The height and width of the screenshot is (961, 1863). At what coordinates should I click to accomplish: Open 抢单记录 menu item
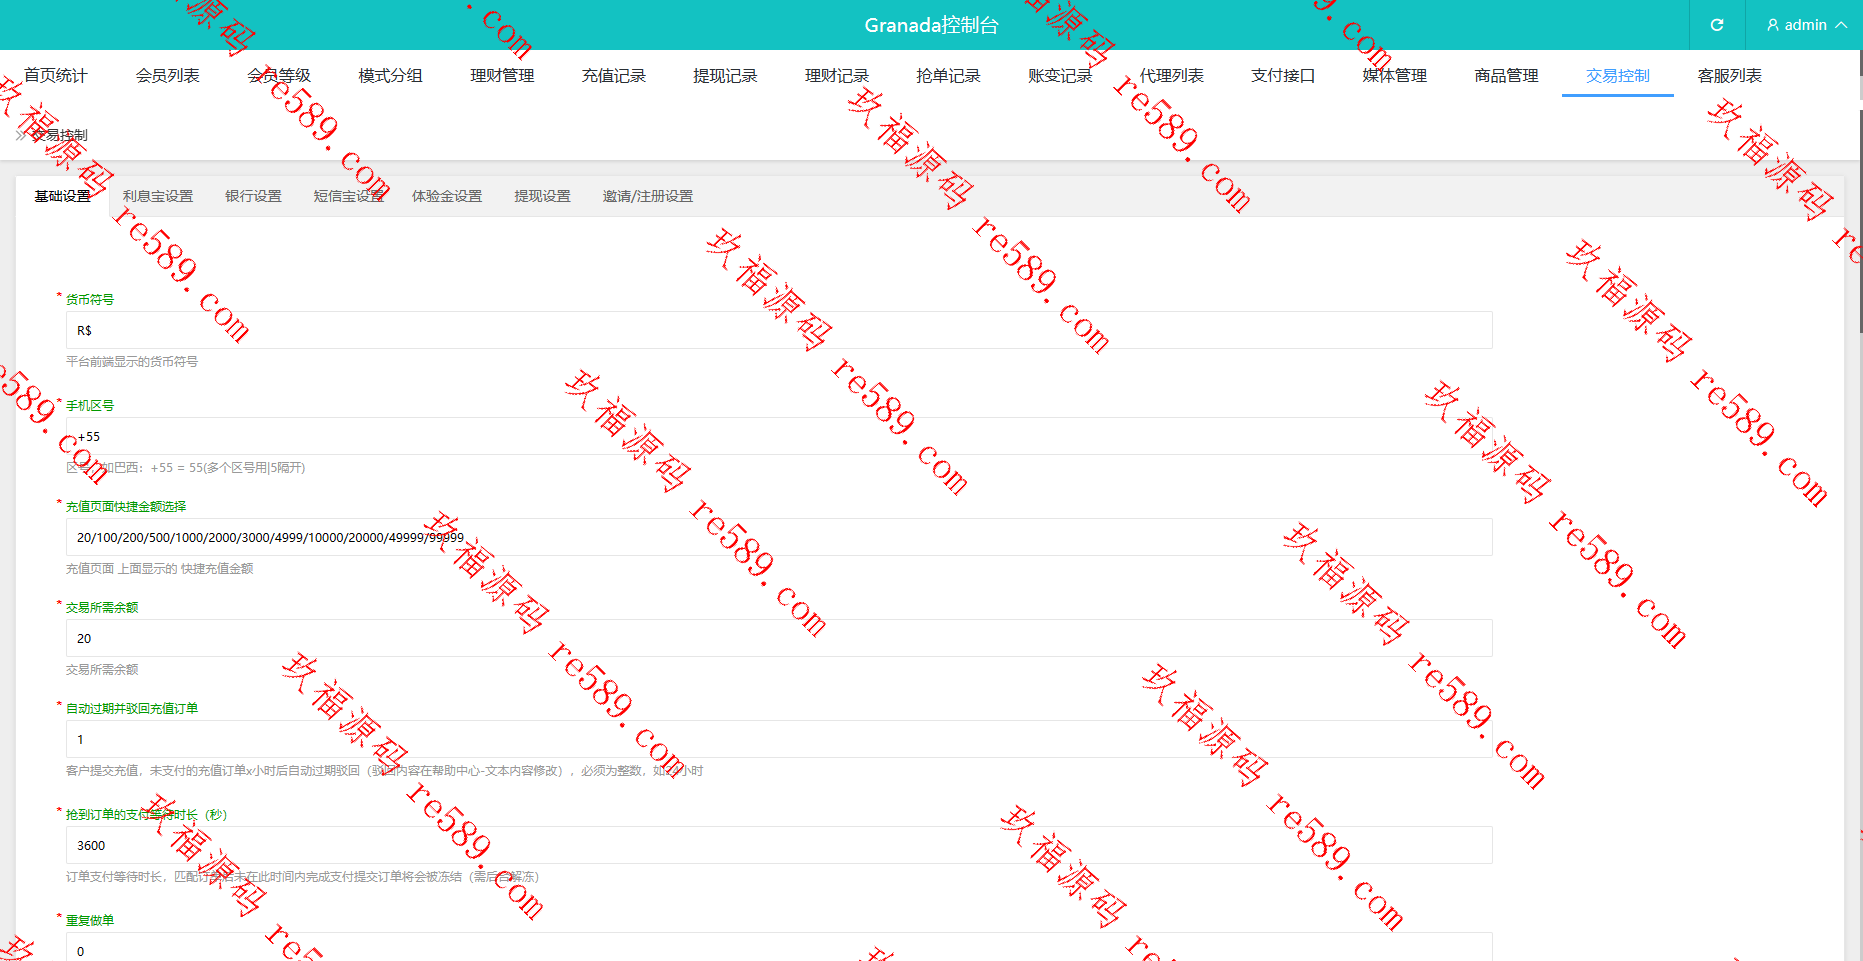pos(948,75)
